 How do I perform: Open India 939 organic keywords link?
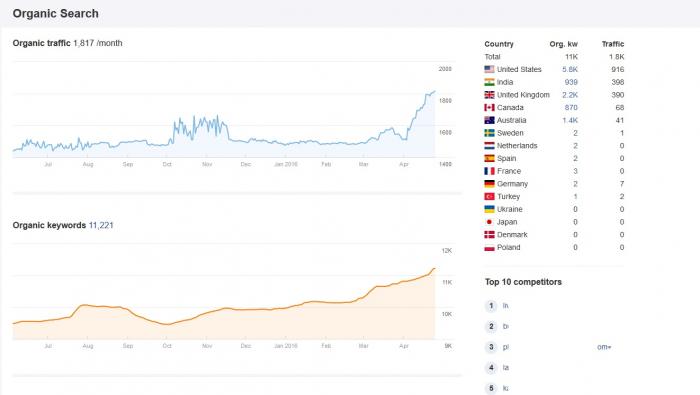tap(571, 82)
